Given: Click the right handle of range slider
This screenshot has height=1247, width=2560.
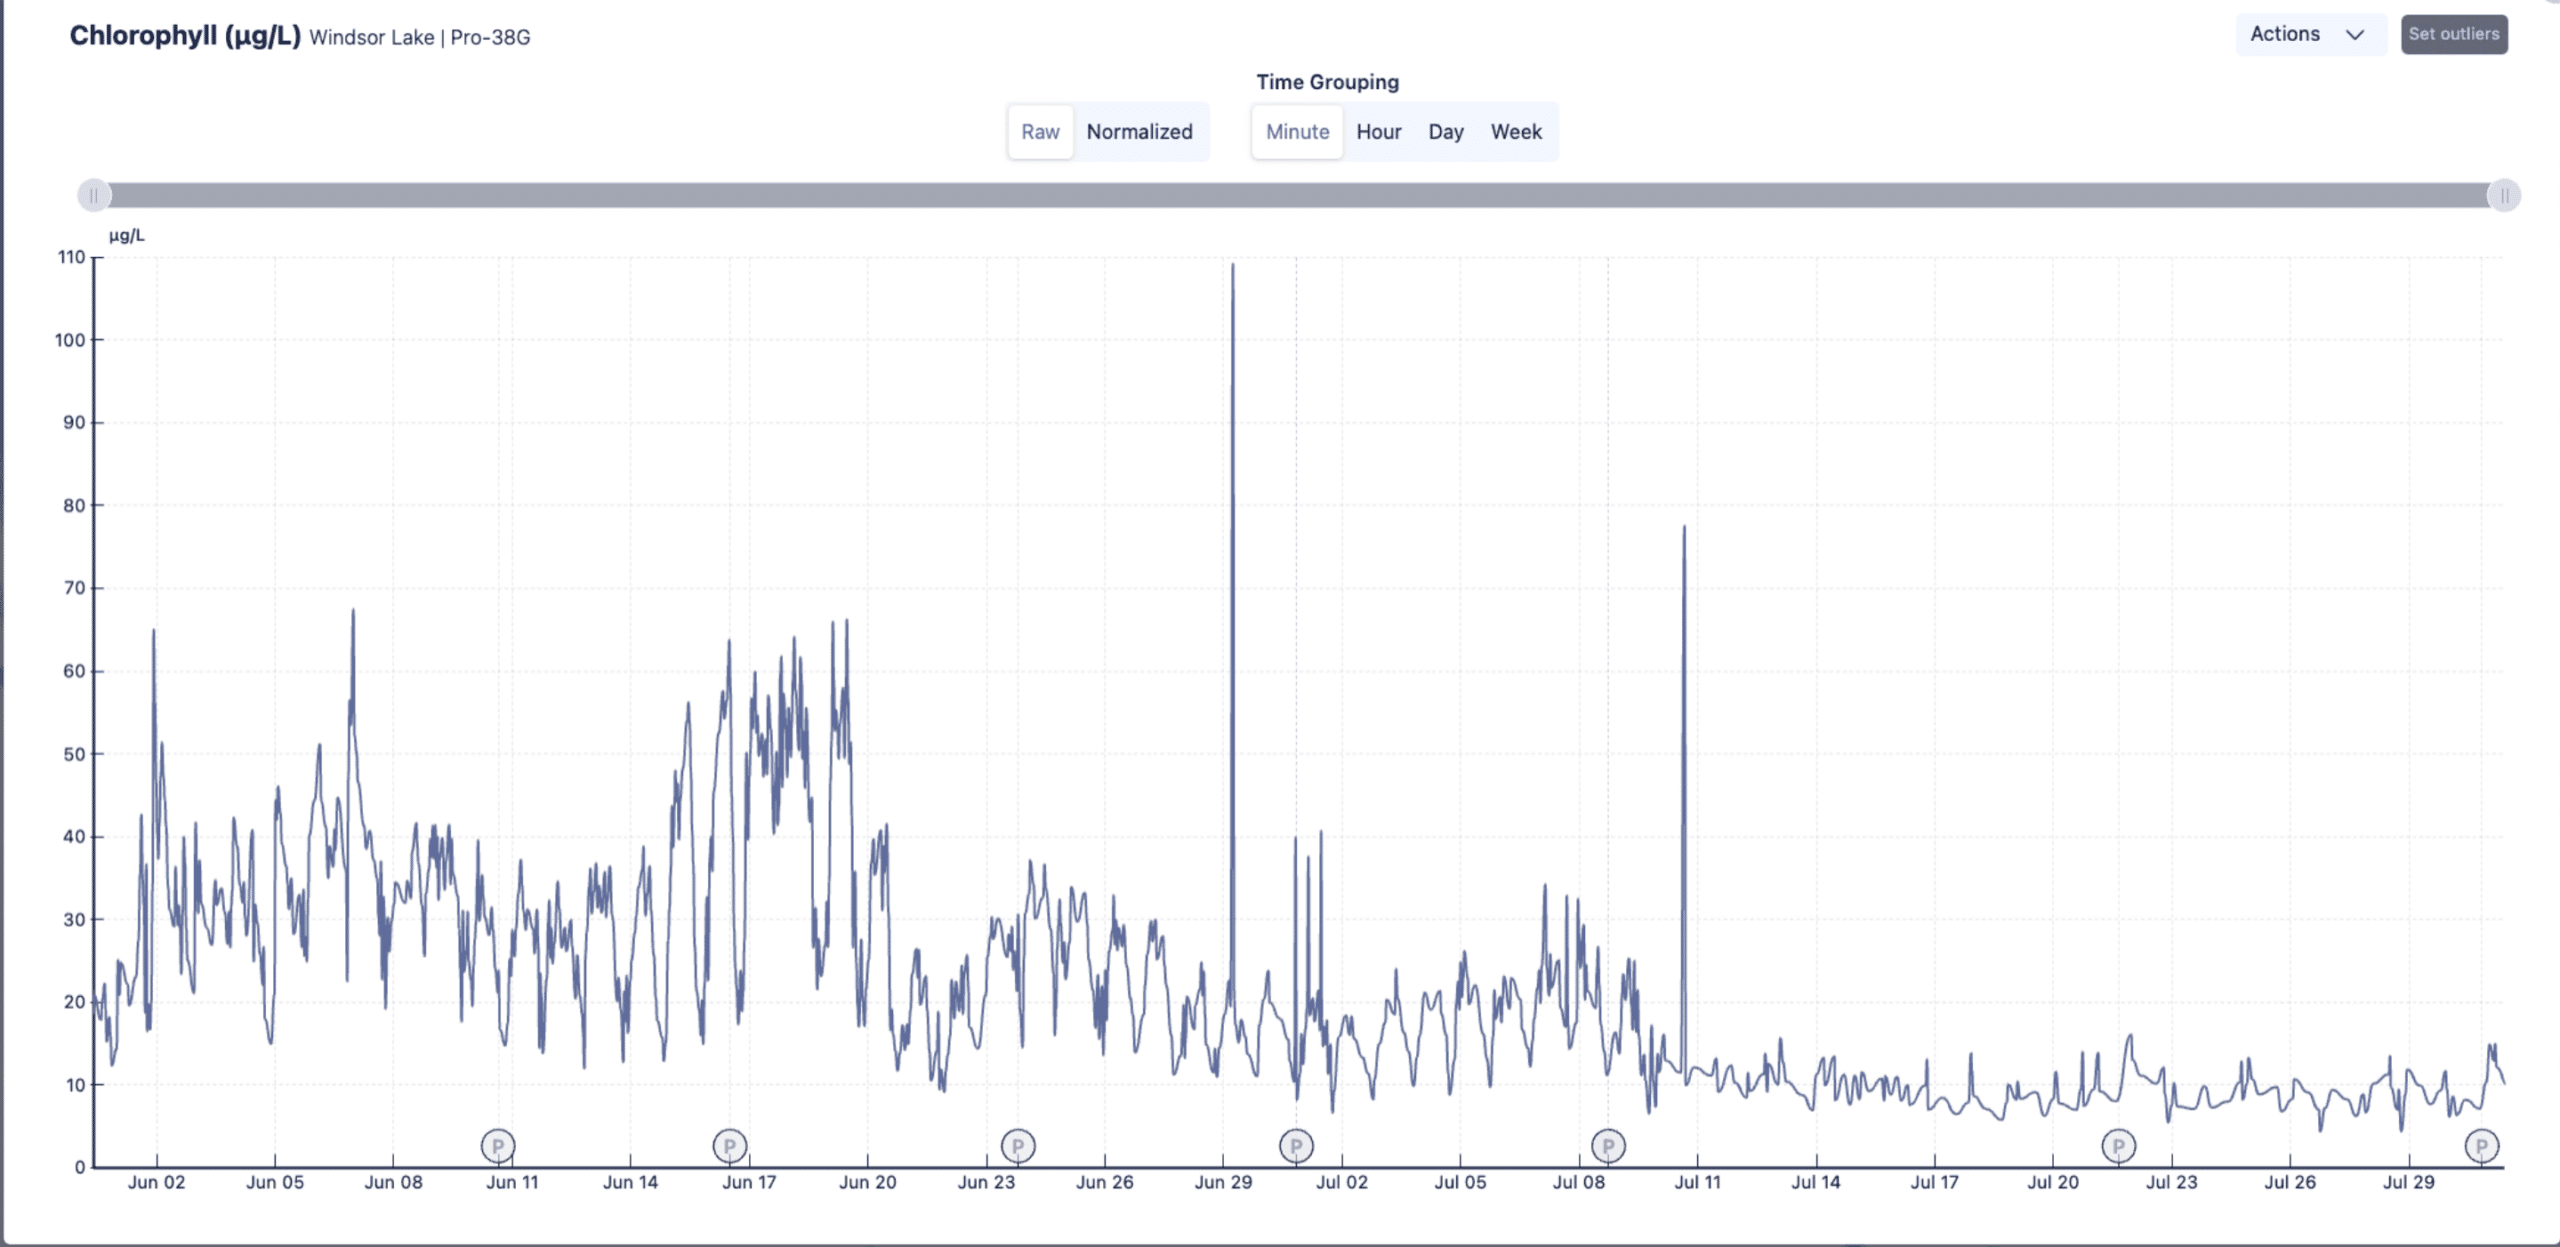Looking at the screenshot, I should pyautogui.click(x=2504, y=196).
